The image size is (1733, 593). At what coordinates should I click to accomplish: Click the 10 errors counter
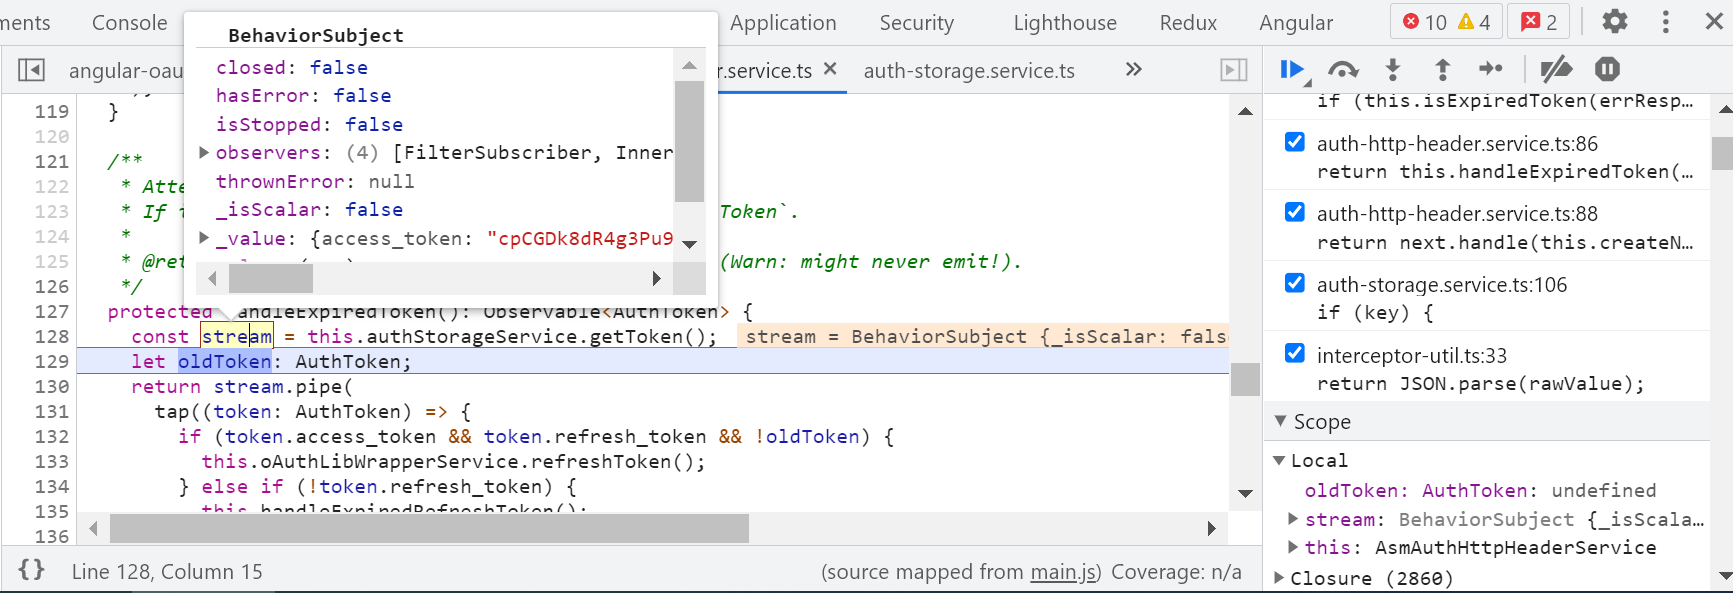(x=1424, y=22)
